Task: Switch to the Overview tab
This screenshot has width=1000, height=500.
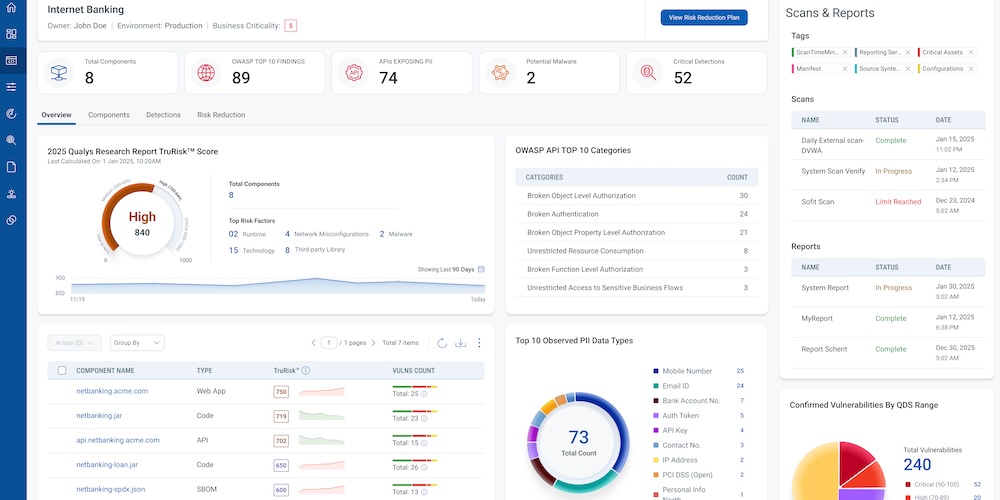Action: 56,115
